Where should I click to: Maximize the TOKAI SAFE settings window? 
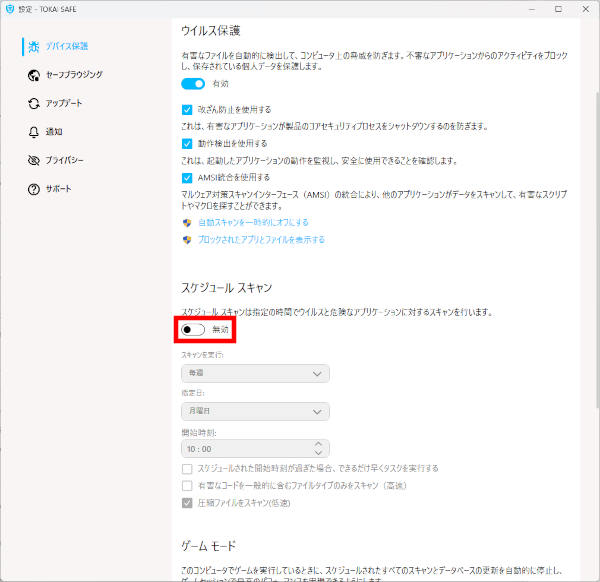(x=558, y=9)
